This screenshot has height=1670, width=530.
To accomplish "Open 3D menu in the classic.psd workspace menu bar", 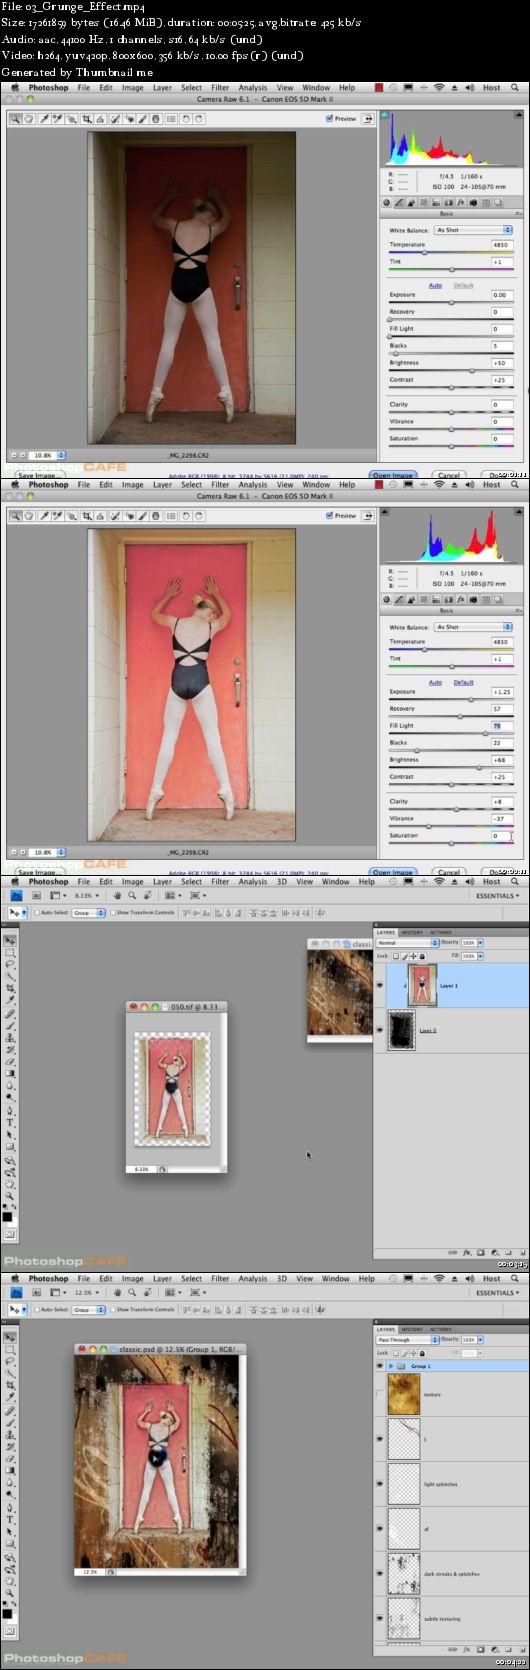I will click(x=282, y=1278).
